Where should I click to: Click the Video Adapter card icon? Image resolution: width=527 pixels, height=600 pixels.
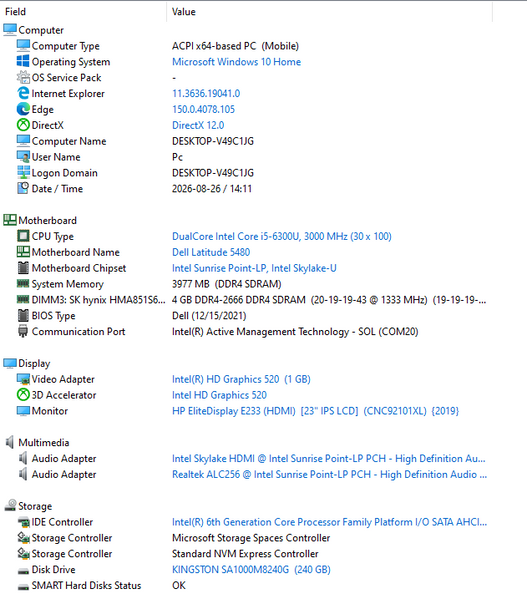pos(23,379)
